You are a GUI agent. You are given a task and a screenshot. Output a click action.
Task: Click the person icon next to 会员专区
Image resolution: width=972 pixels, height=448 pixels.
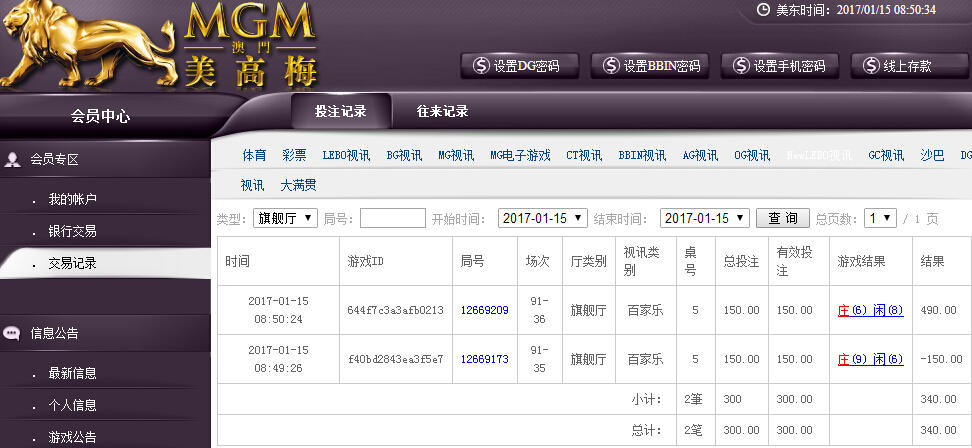point(12,159)
